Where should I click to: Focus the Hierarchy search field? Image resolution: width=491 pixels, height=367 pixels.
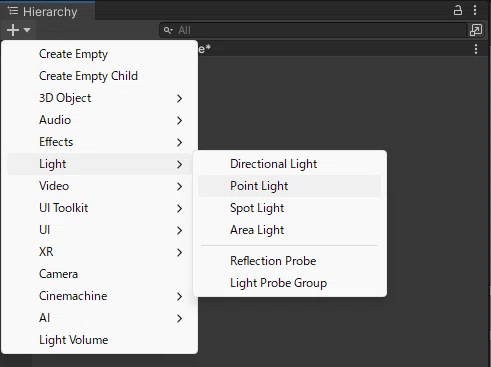[313, 30]
